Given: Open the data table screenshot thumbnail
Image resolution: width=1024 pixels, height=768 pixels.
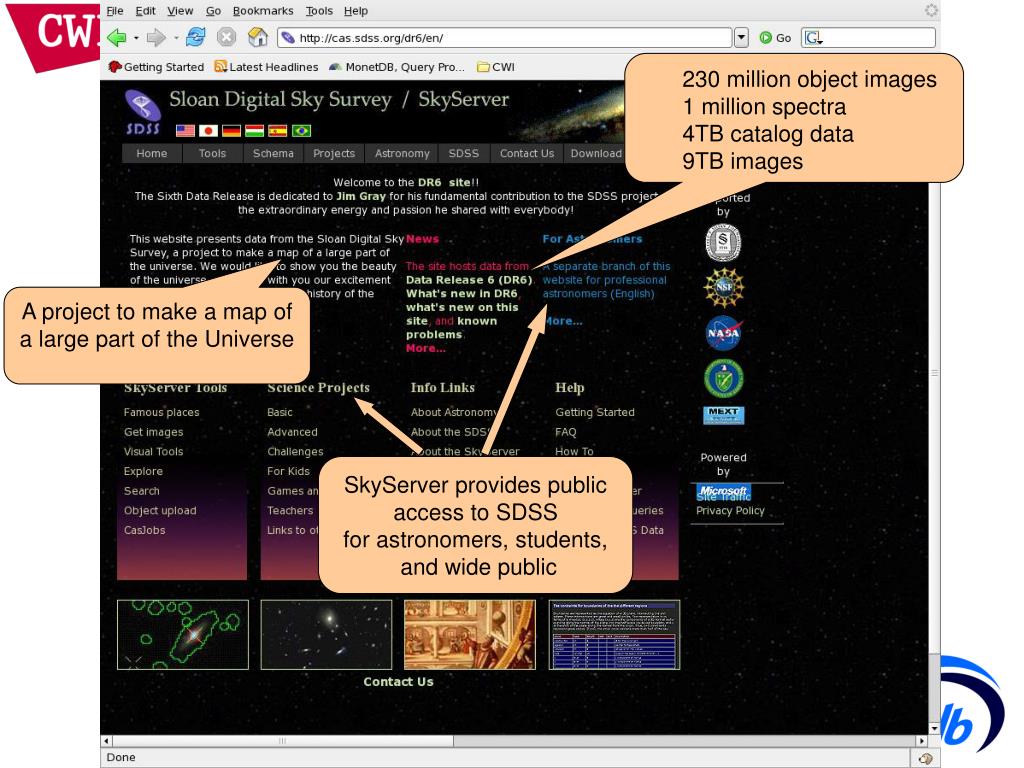Looking at the screenshot, I should 615,635.
